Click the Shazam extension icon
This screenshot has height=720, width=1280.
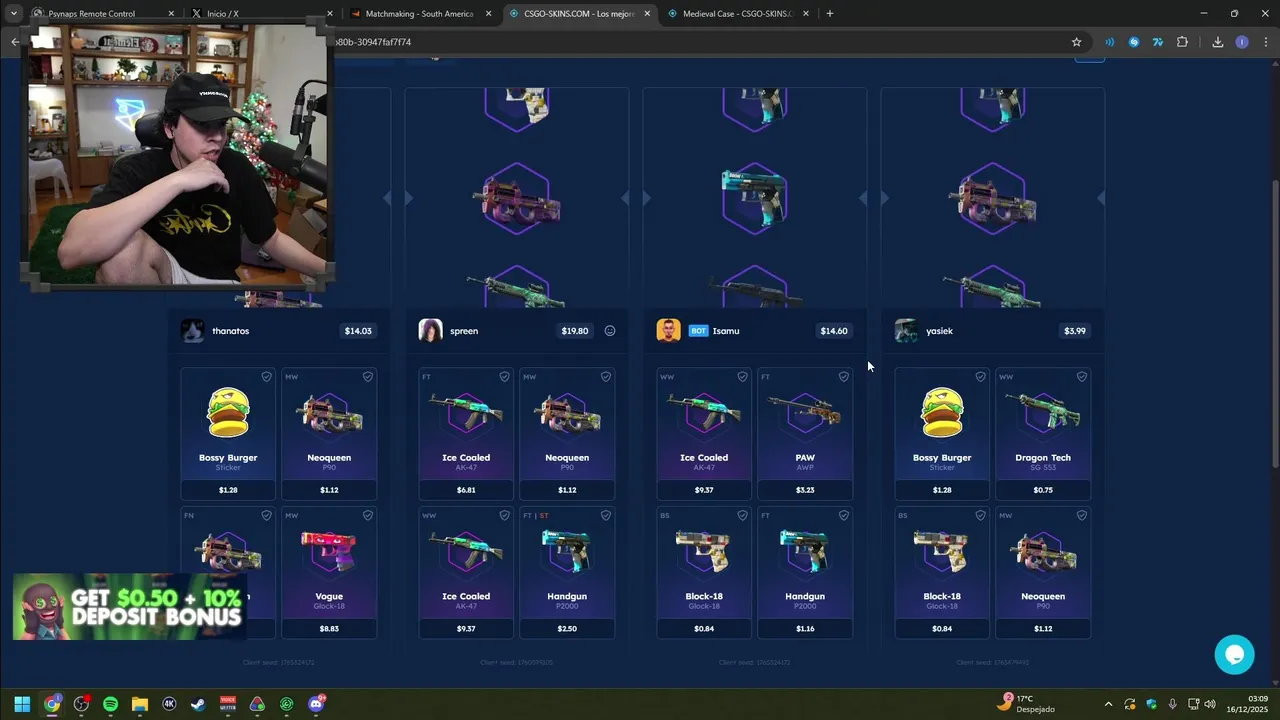point(1134,42)
